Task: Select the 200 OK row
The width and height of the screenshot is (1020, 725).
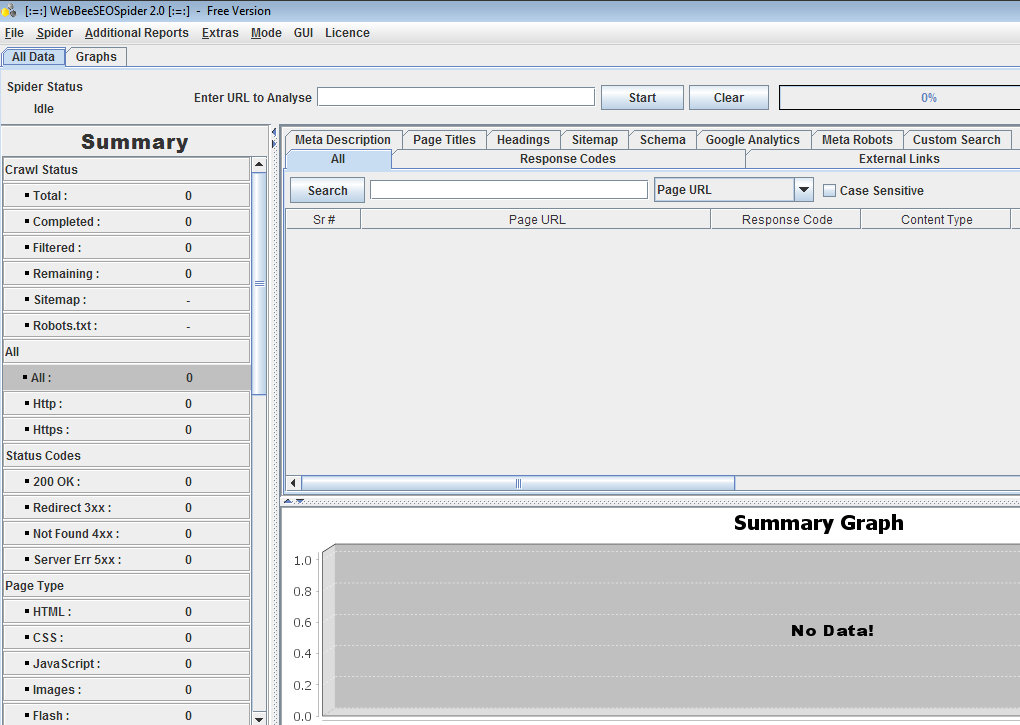Action: click(x=127, y=482)
